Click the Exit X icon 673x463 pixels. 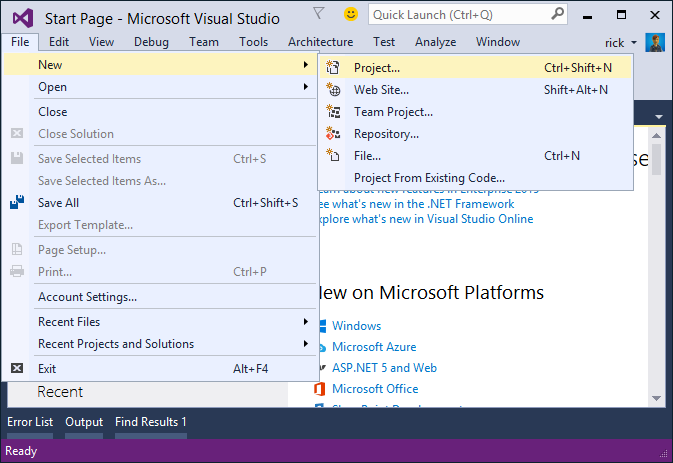tap(17, 368)
